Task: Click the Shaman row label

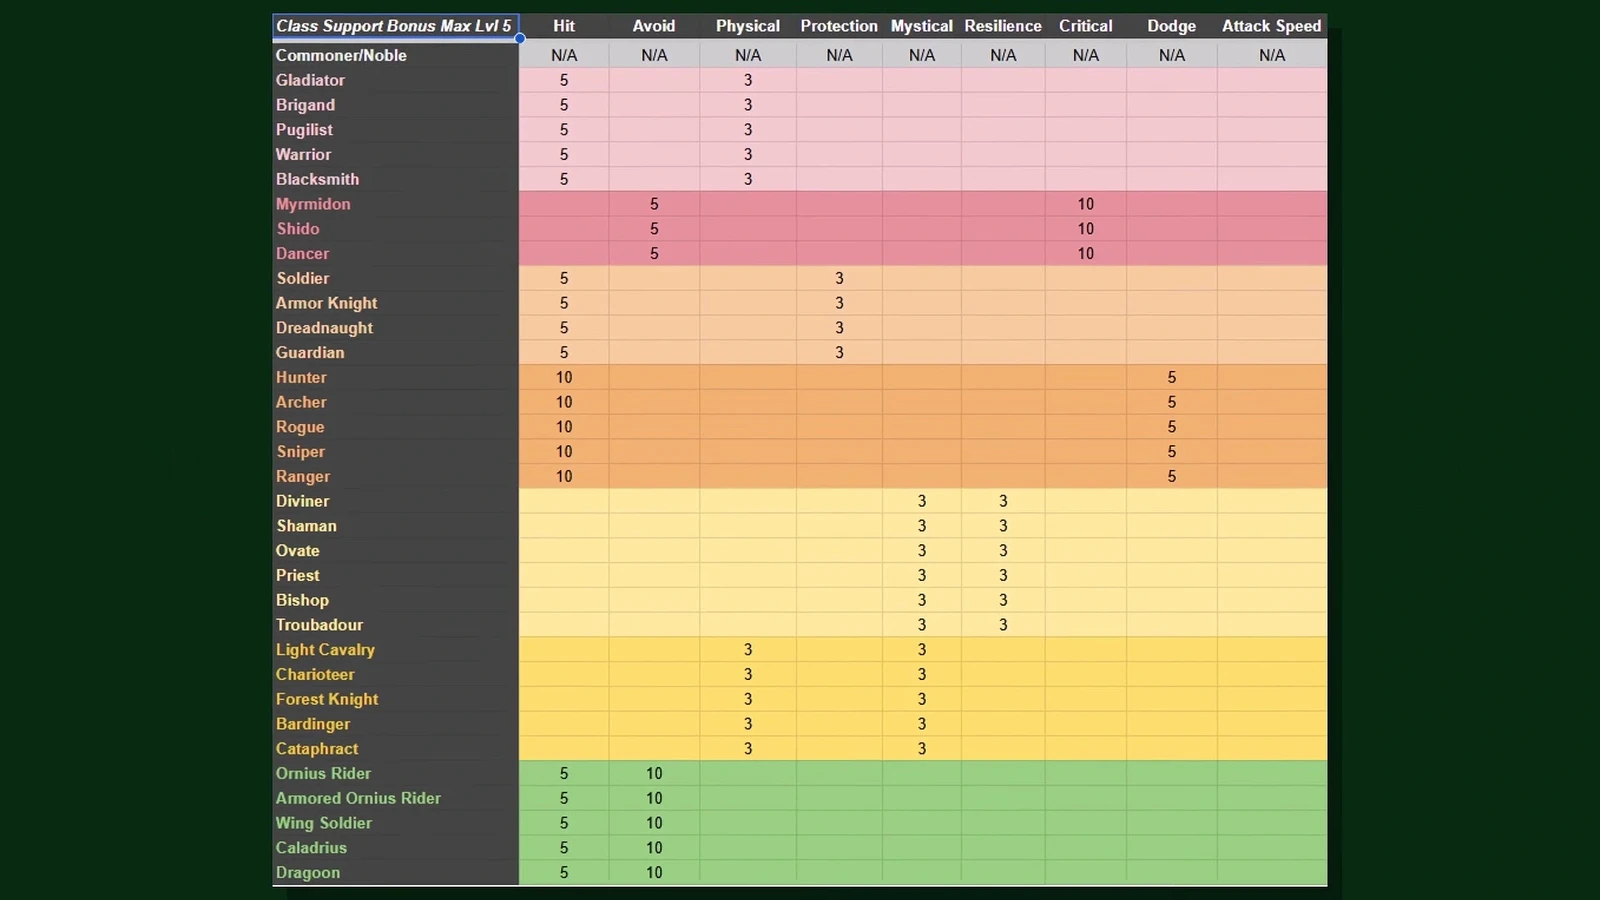Action: pyautogui.click(x=307, y=526)
